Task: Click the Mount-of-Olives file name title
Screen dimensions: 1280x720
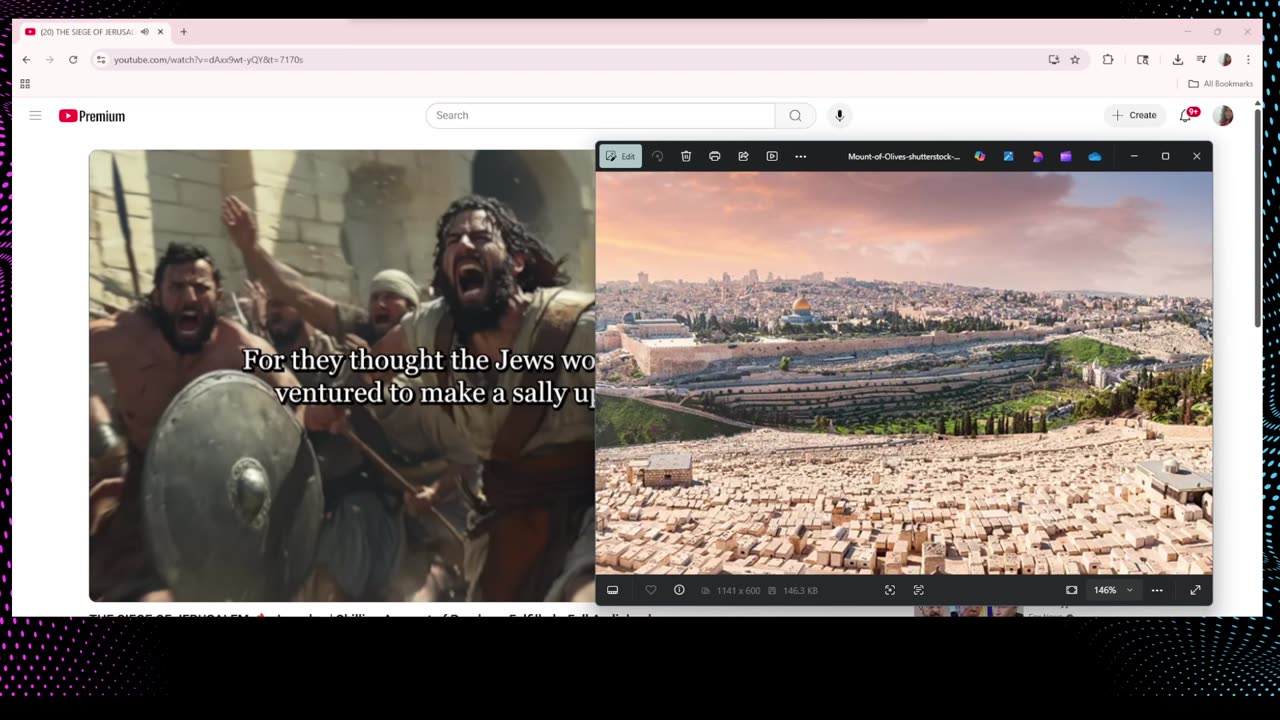Action: 904,156
